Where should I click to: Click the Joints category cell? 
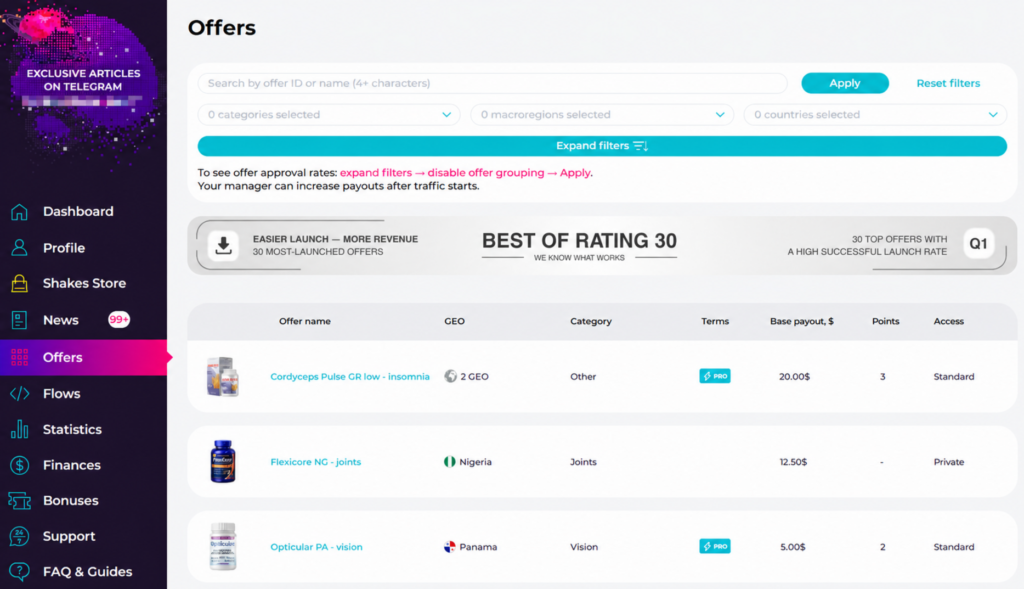[x=583, y=462]
